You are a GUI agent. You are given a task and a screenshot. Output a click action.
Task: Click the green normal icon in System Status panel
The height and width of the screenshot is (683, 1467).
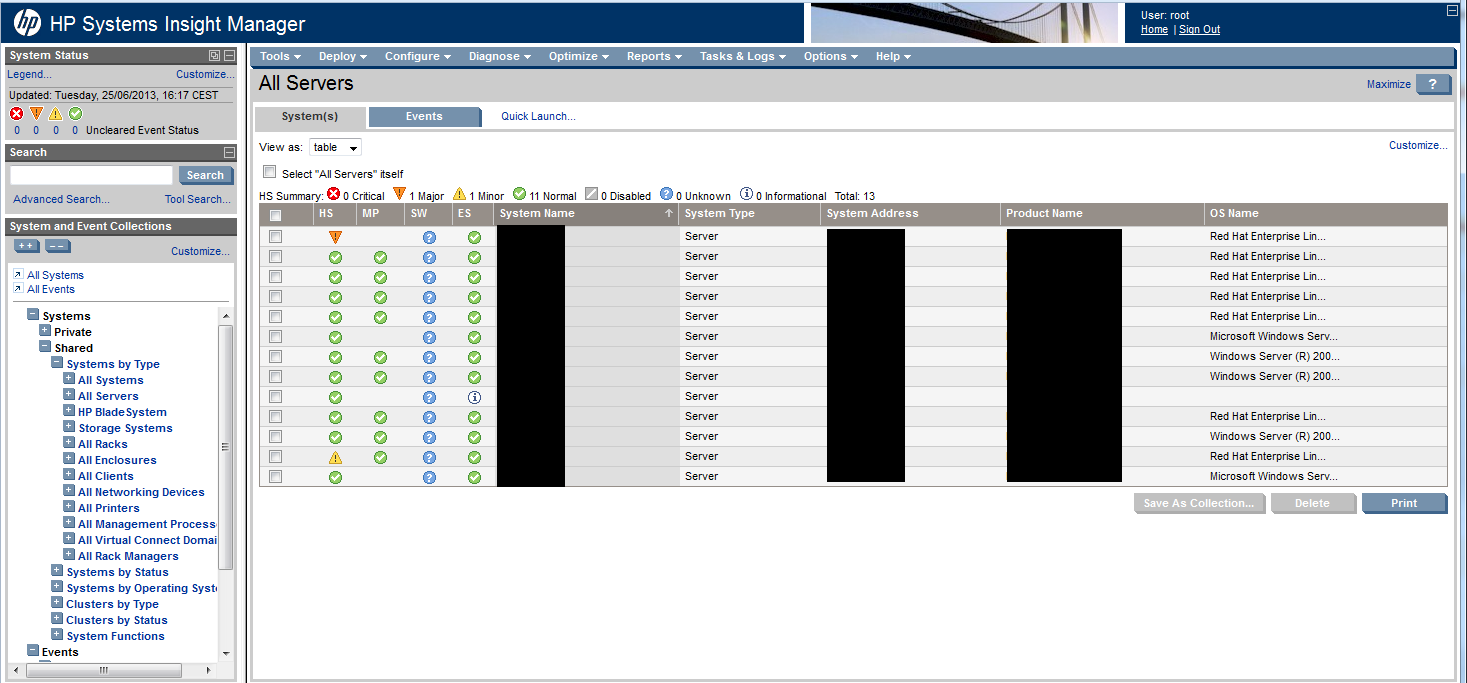[75, 113]
